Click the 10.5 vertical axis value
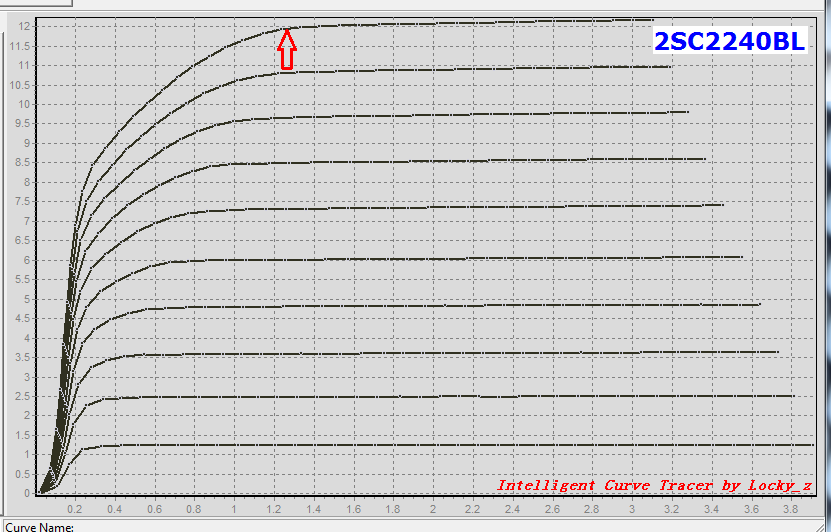Screen dimensions: 831x532 point(21,85)
